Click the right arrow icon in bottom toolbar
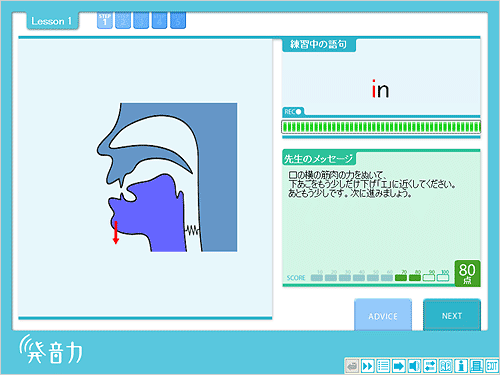 click(x=399, y=366)
